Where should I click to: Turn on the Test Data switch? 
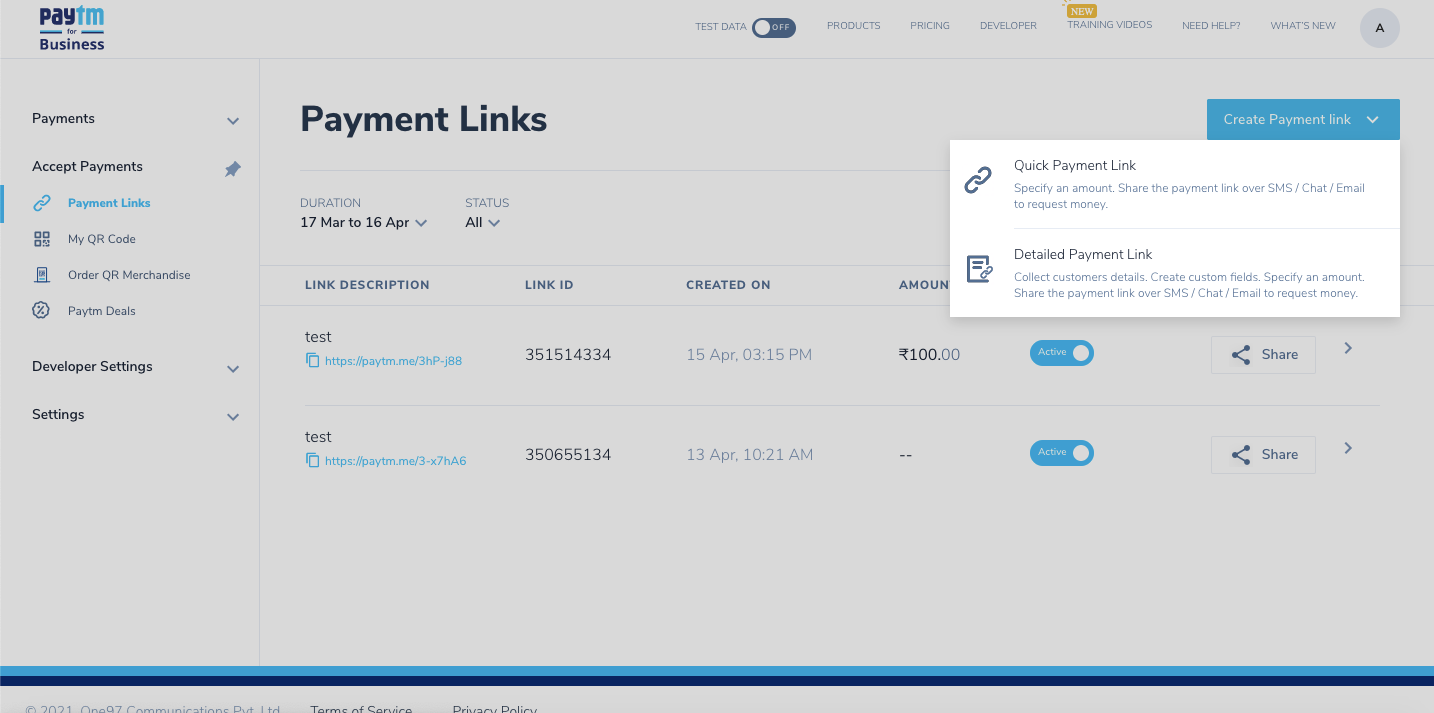(x=773, y=28)
